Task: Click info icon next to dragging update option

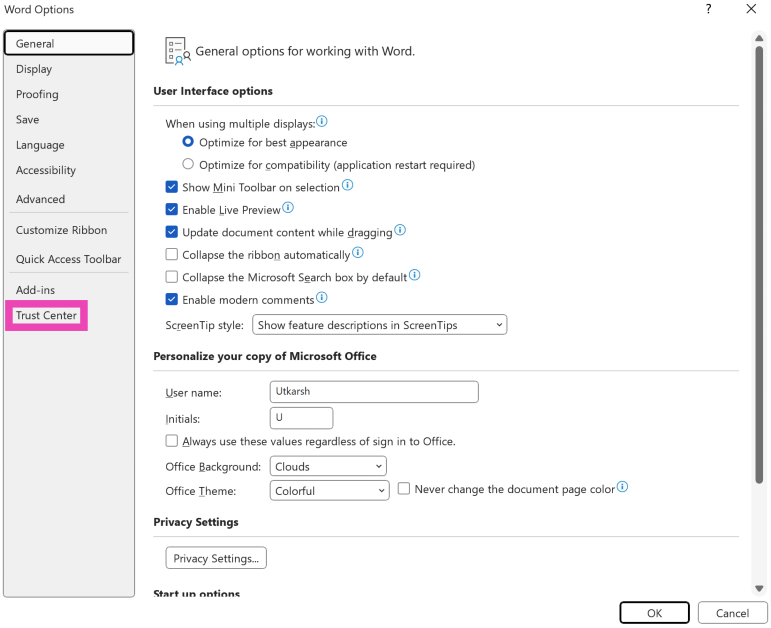Action: click(x=400, y=230)
